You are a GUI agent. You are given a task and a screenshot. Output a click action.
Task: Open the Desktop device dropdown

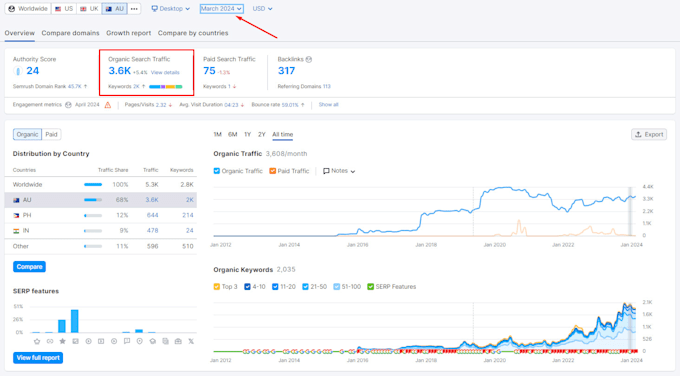[170, 9]
